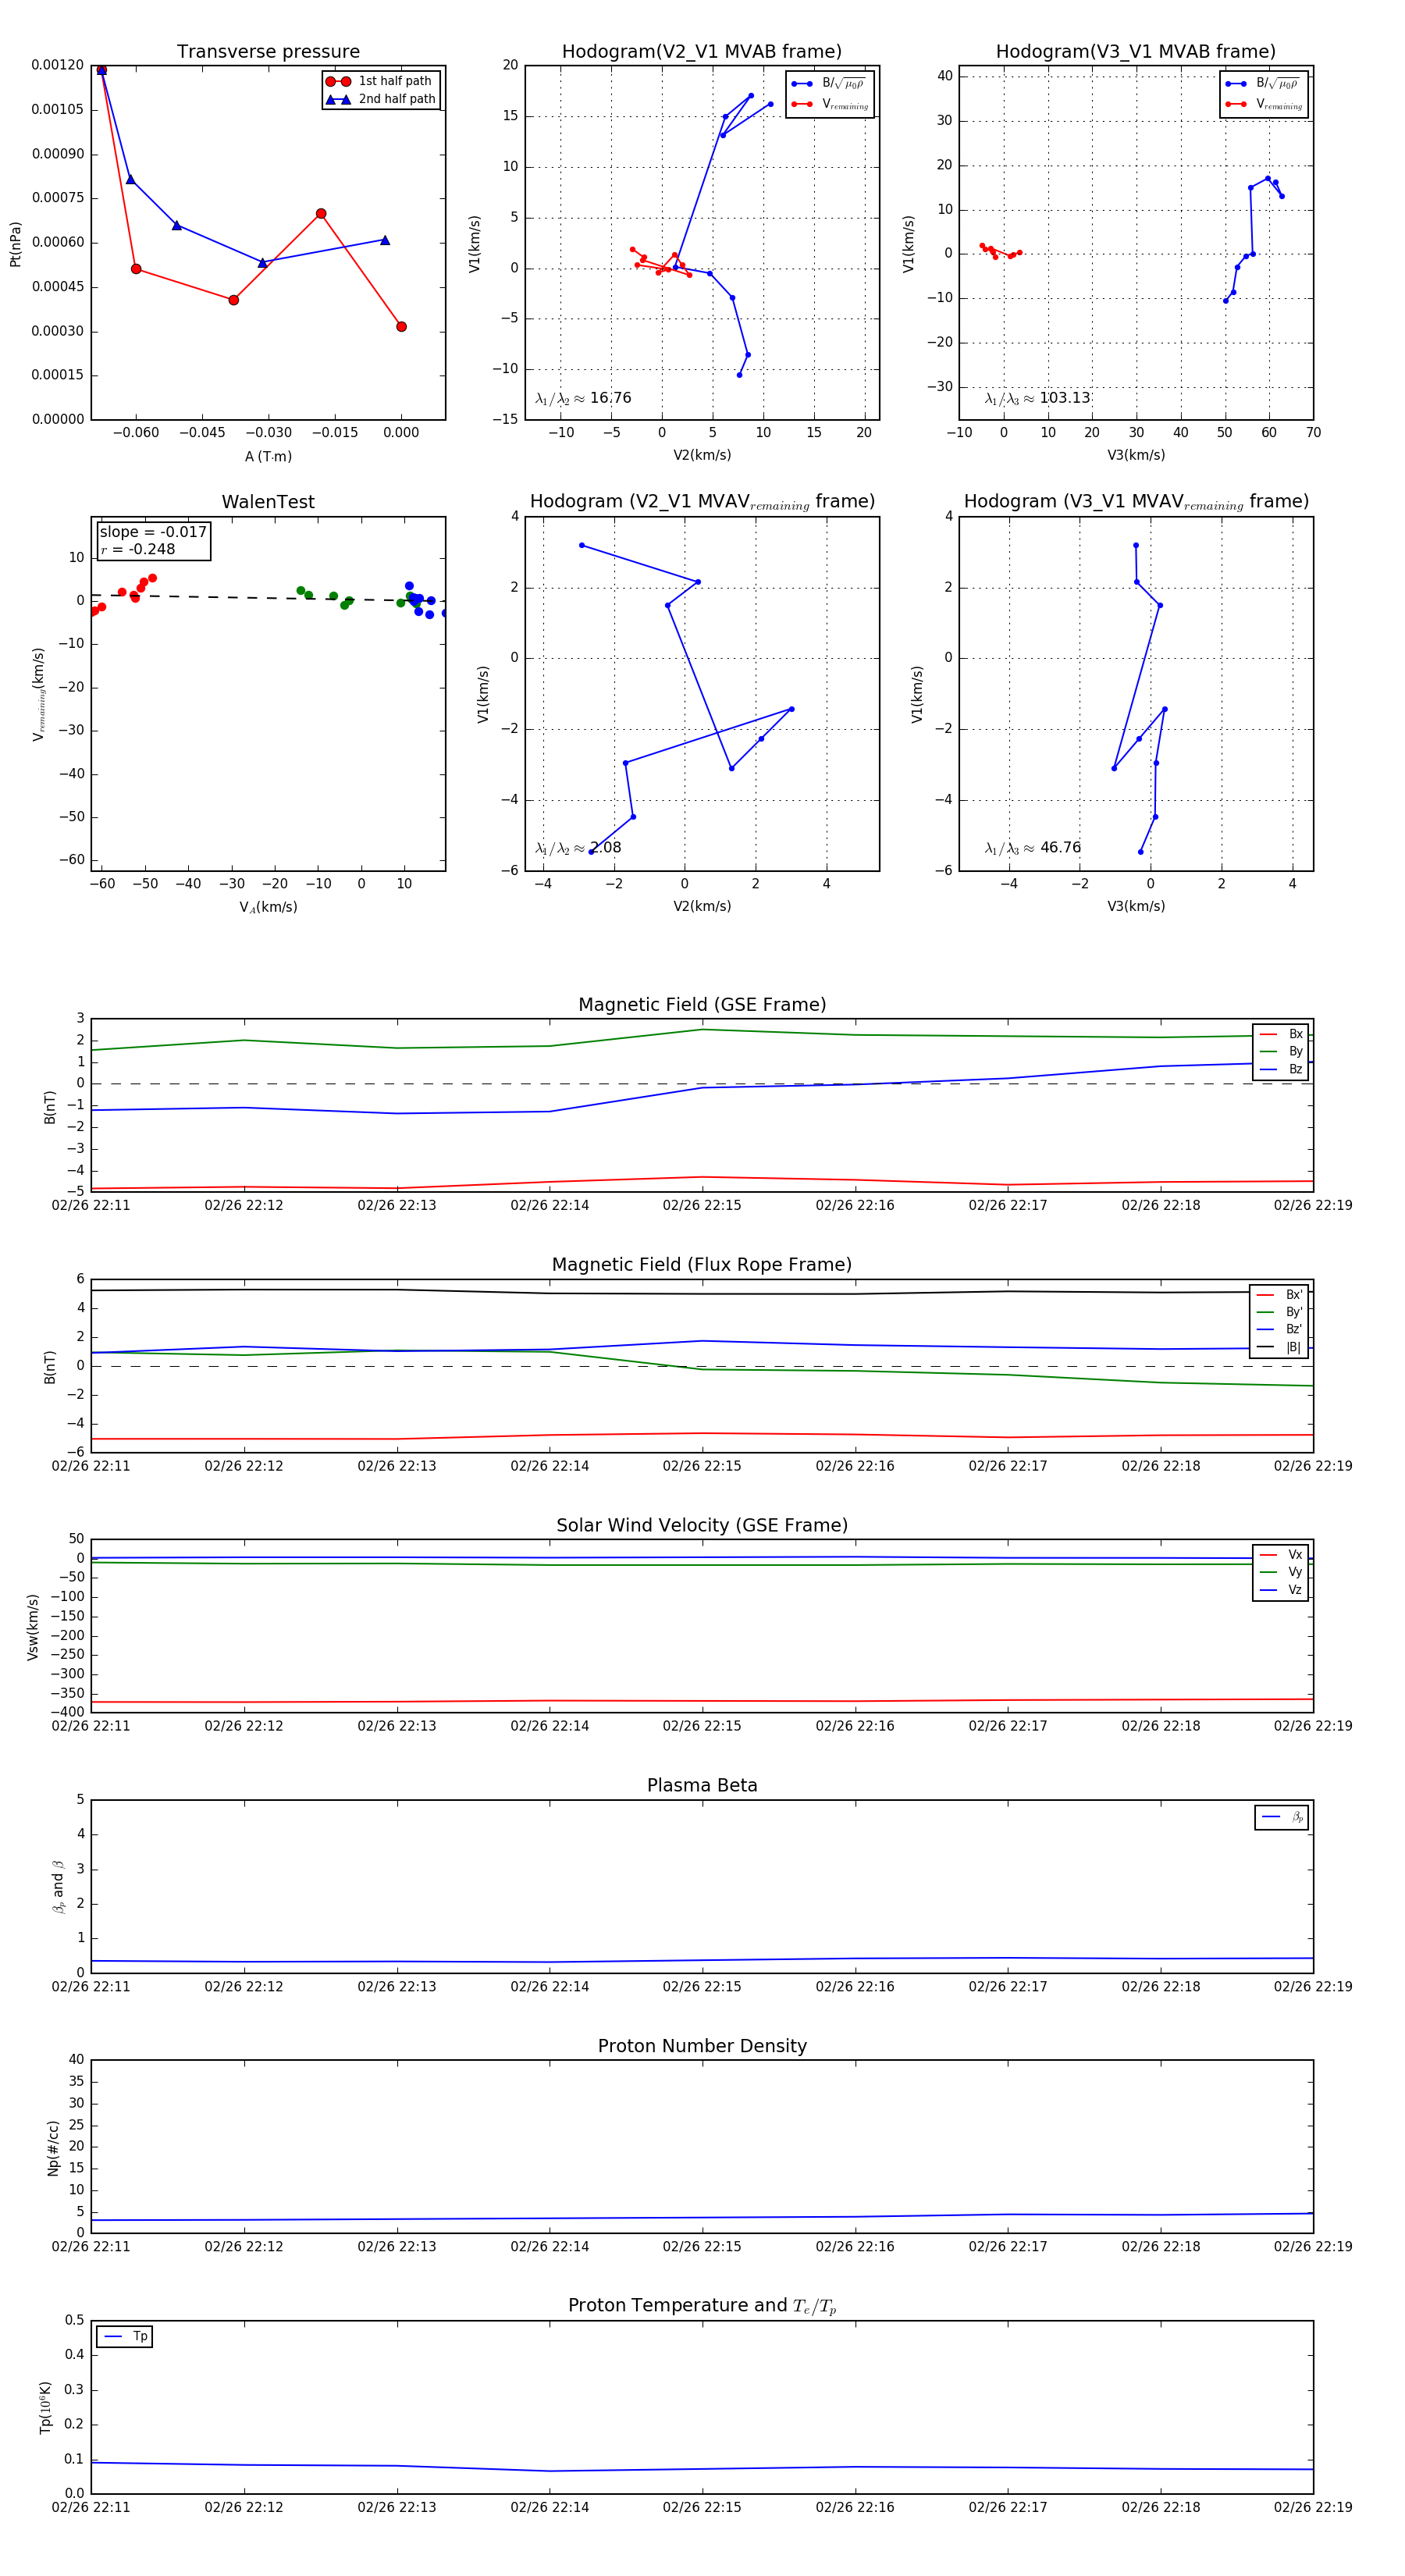
Task: Click the "Hodogram(V3_V1 MVAB frame)" title
Action: coord(1136,52)
